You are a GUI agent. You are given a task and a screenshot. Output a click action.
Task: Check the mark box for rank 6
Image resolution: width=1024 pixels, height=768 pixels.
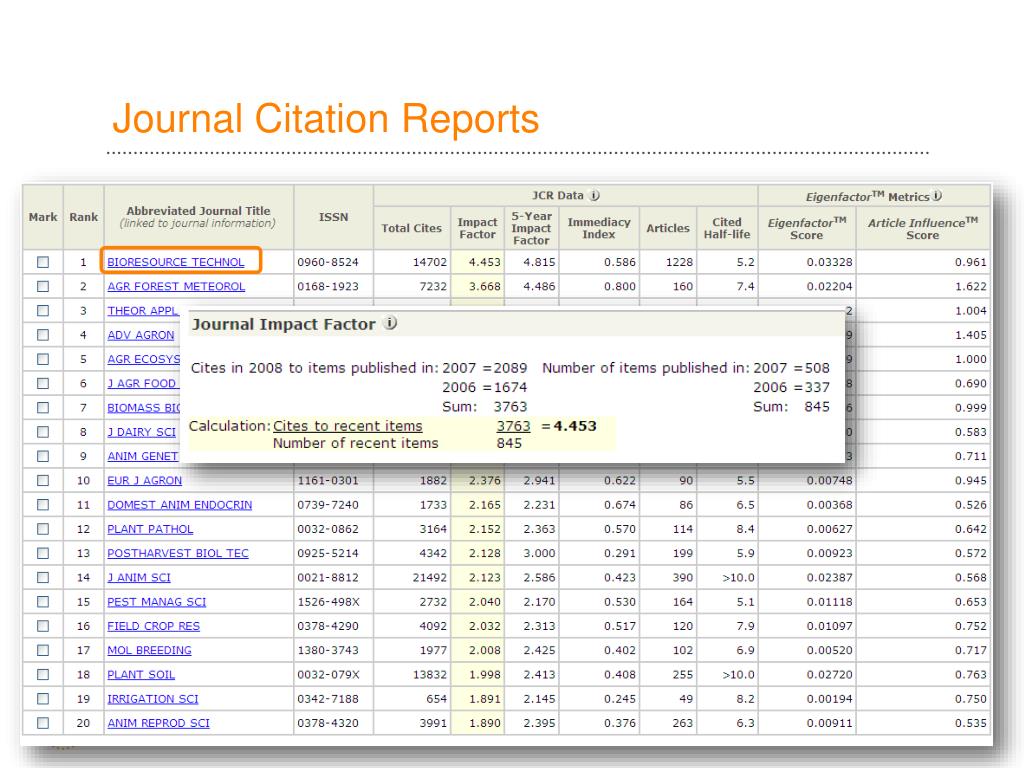tap(43, 383)
